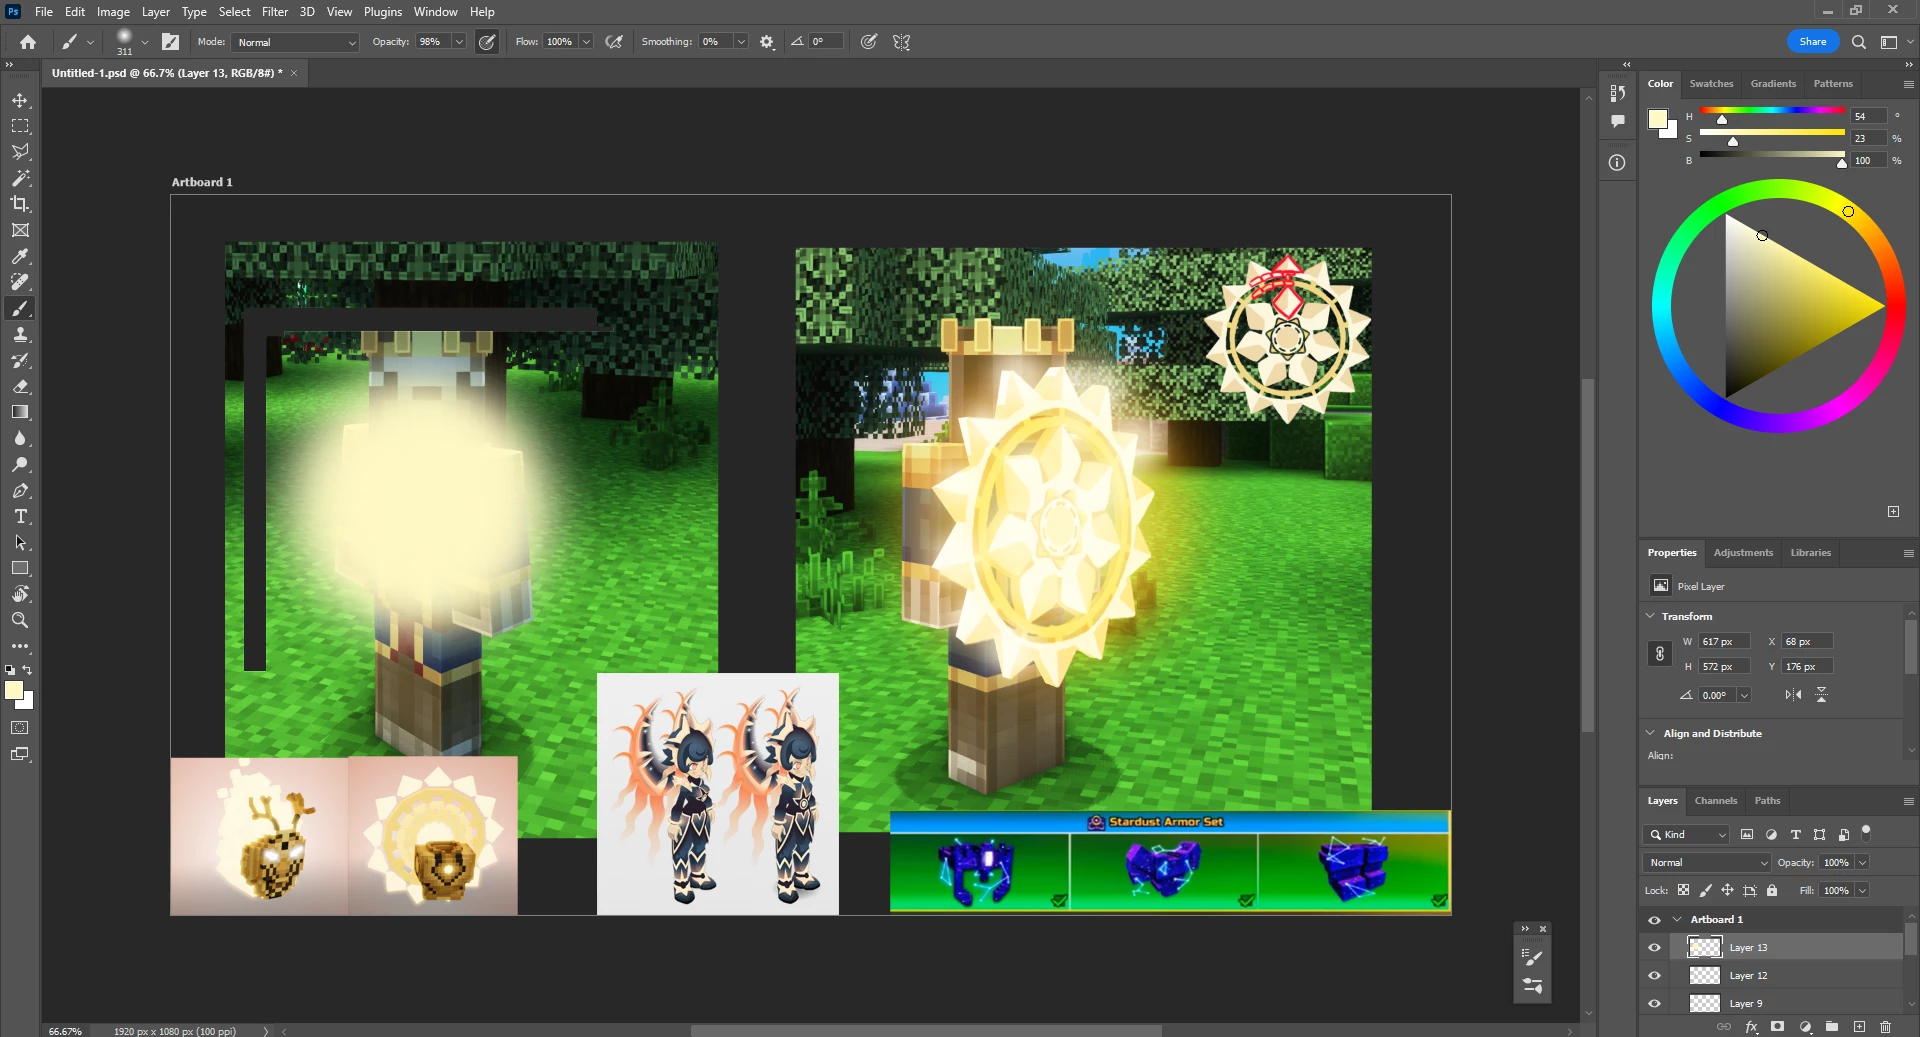Click the Saturation slider bar
This screenshot has height=1037, width=1920.
[1772, 132]
